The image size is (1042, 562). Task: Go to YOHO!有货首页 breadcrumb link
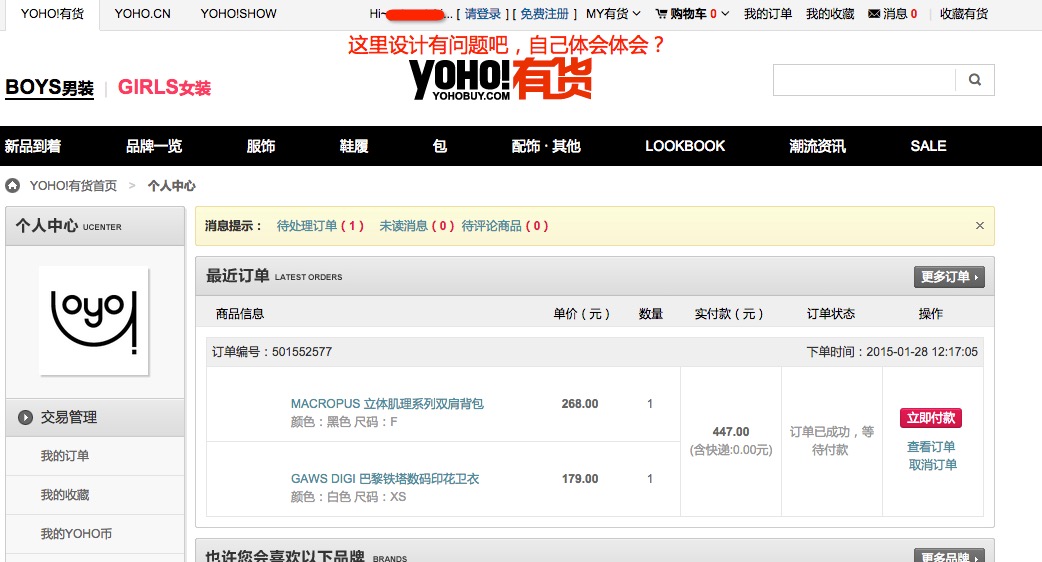click(73, 185)
